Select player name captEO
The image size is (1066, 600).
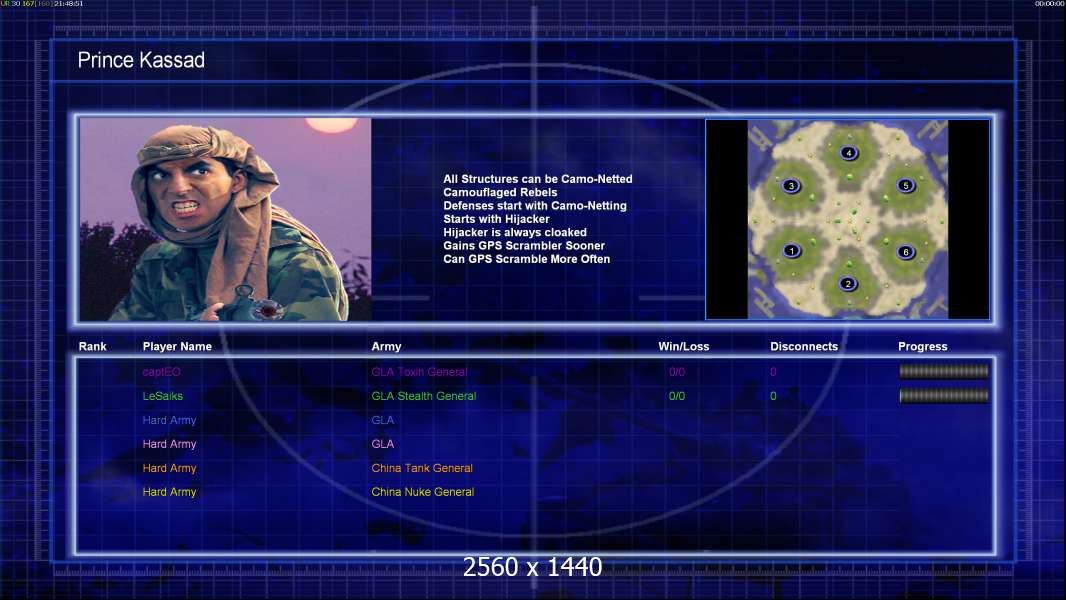[161, 372]
